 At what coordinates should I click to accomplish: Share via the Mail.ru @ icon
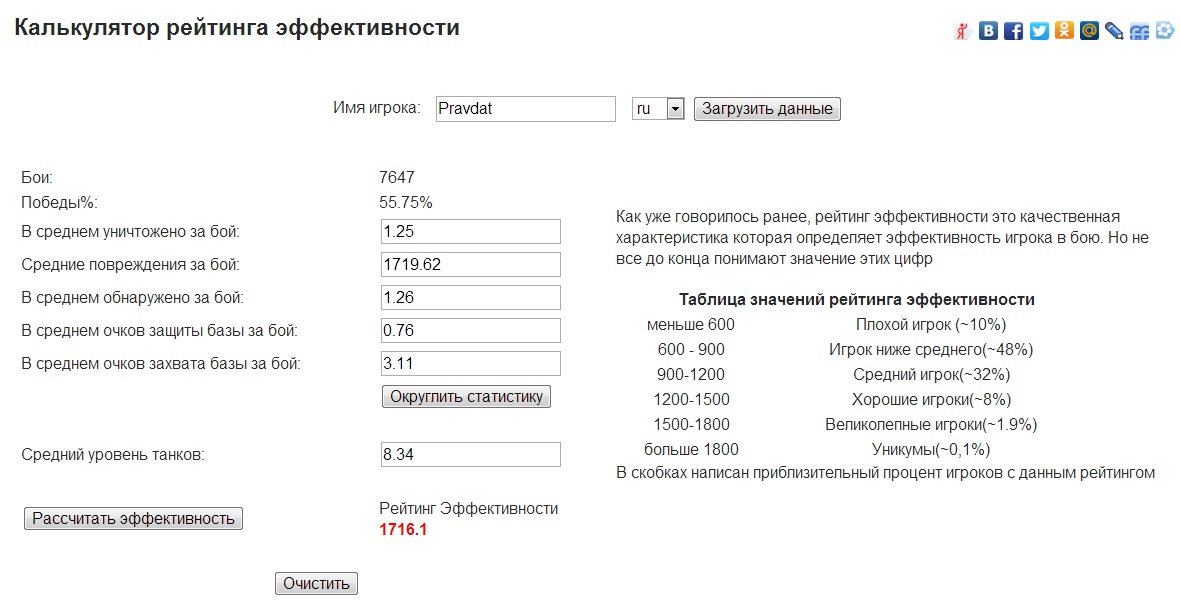click(1089, 31)
